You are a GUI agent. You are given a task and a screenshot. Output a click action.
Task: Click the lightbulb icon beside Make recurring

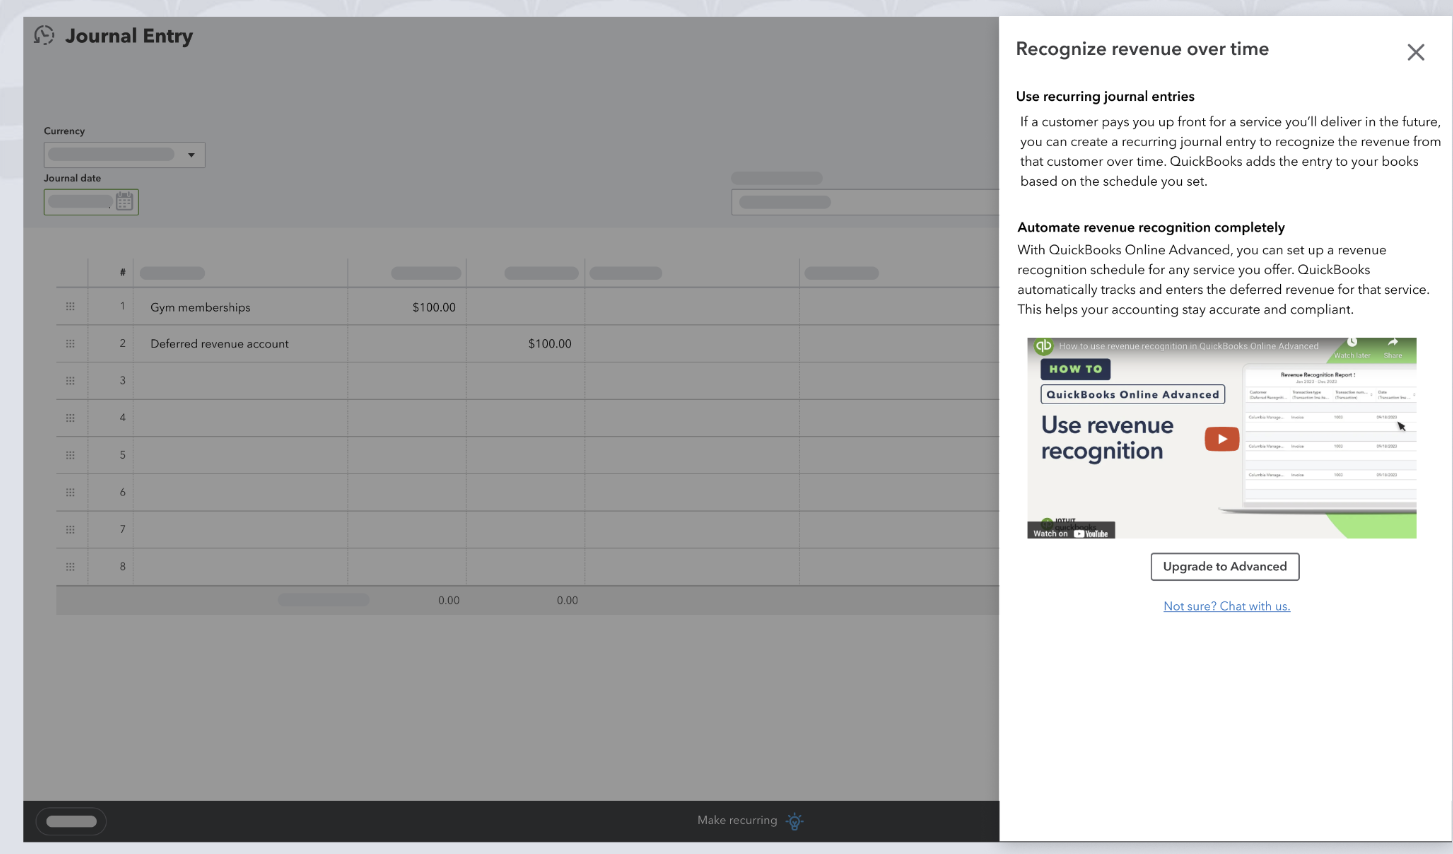795,821
